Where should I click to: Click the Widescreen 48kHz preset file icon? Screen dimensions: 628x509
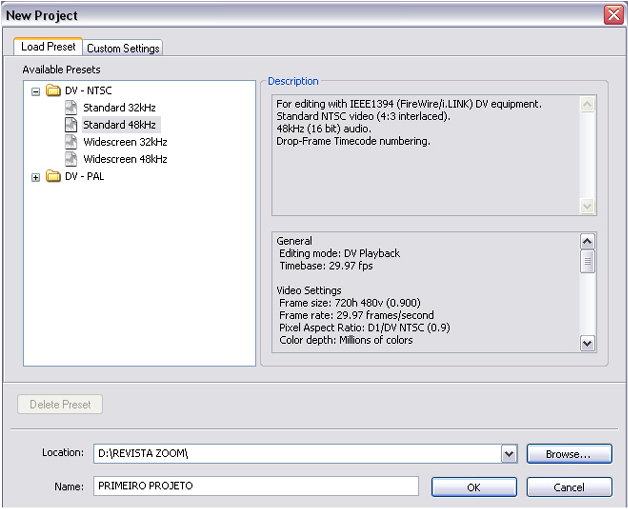[x=71, y=159]
